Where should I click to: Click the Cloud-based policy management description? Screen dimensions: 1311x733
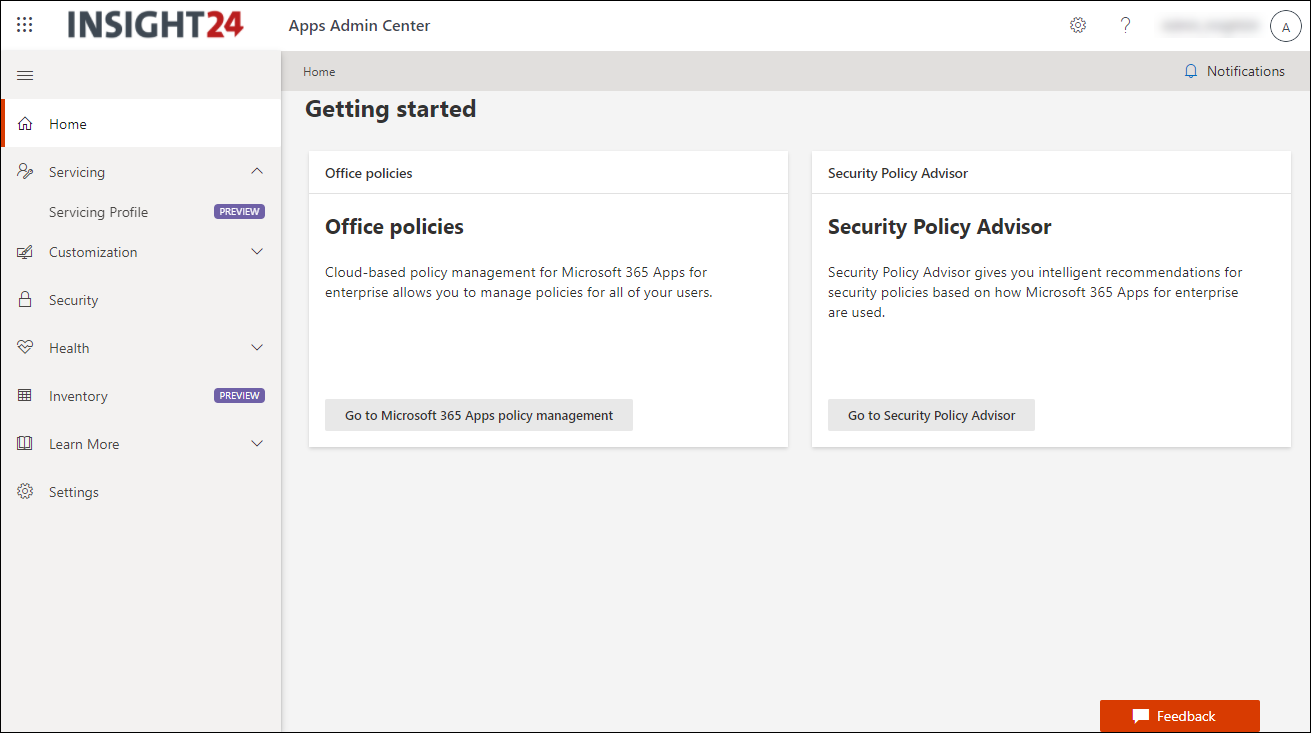pyautogui.click(x=518, y=282)
